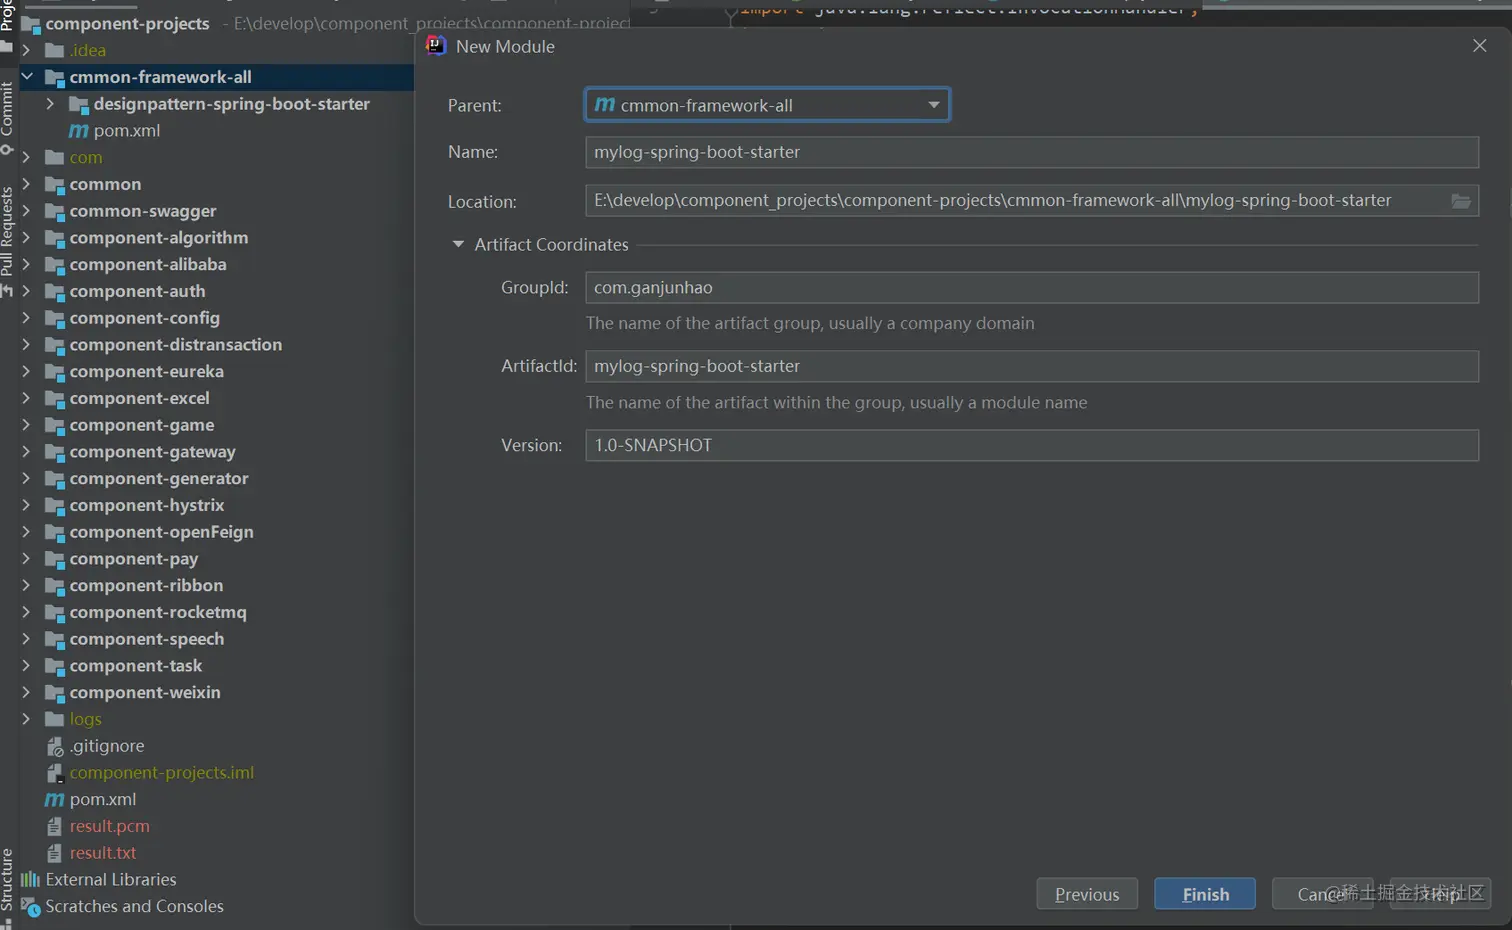Click the Maven icon of the project-root pom.xml
Screen dimensions: 1512x930
(x=55, y=800)
